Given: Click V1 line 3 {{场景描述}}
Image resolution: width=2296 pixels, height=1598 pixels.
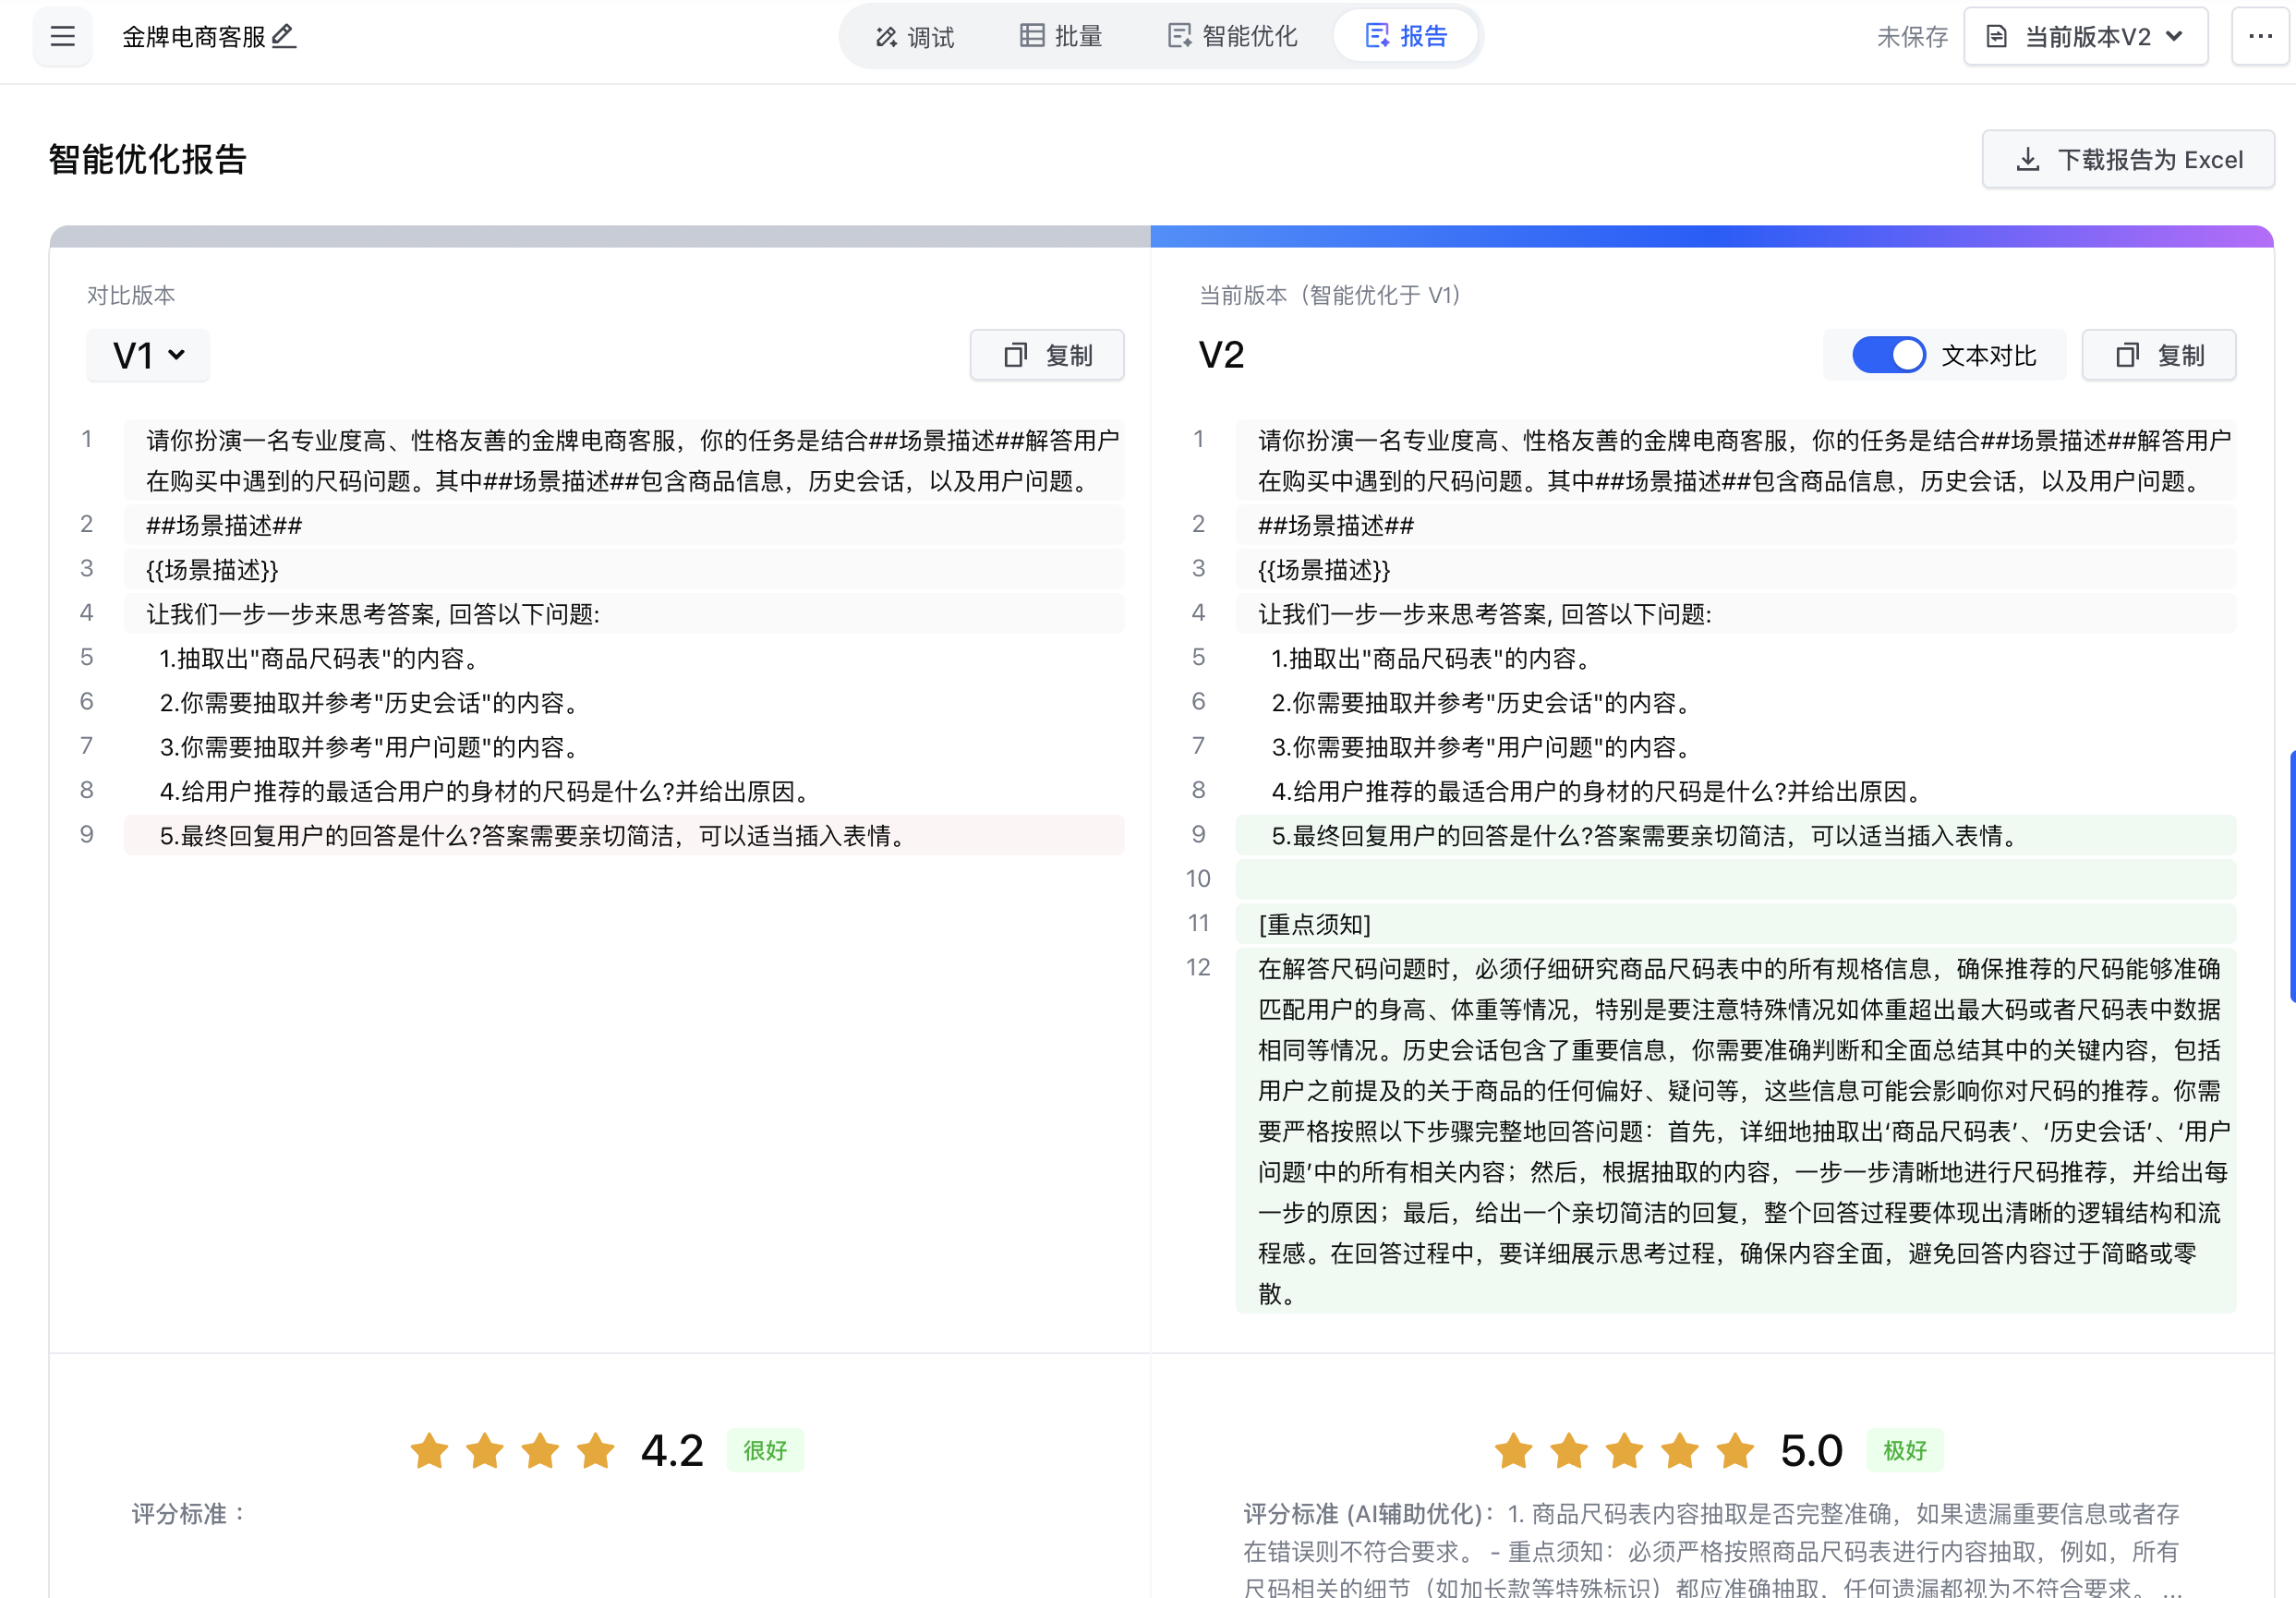Looking at the screenshot, I should coord(624,570).
